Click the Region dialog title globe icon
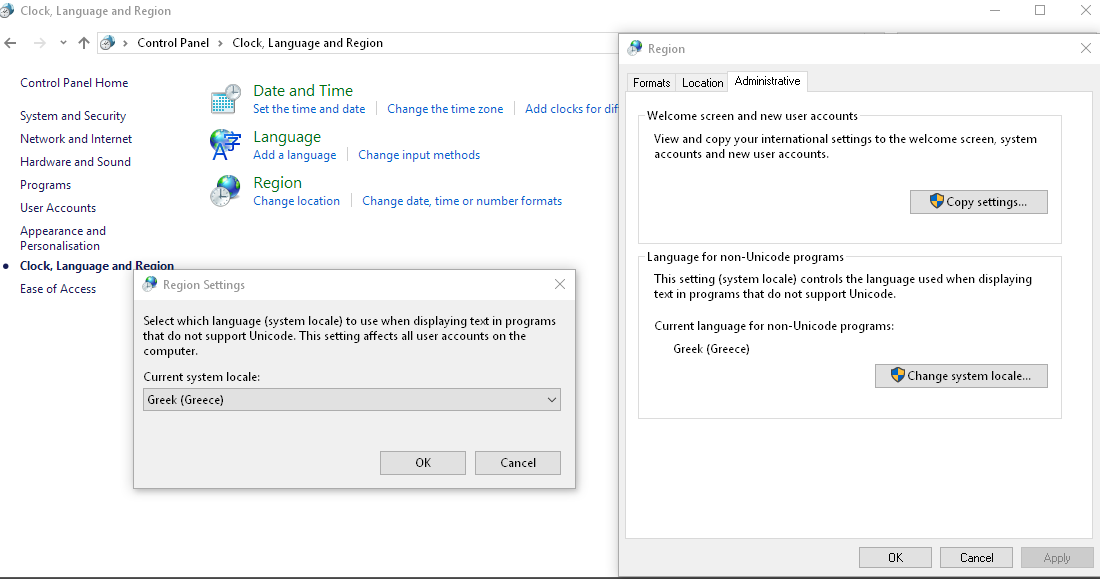The image size is (1100, 579). [x=635, y=48]
